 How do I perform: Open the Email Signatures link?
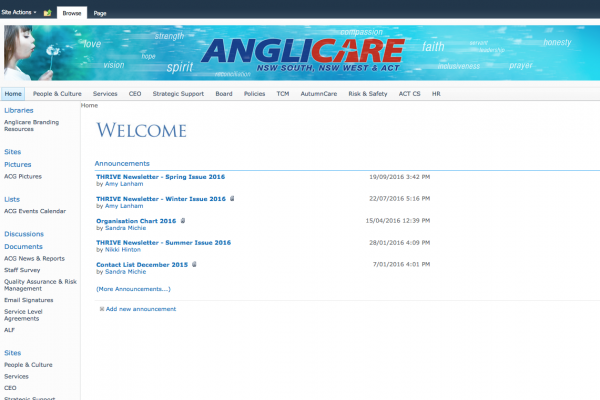pos(29,300)
